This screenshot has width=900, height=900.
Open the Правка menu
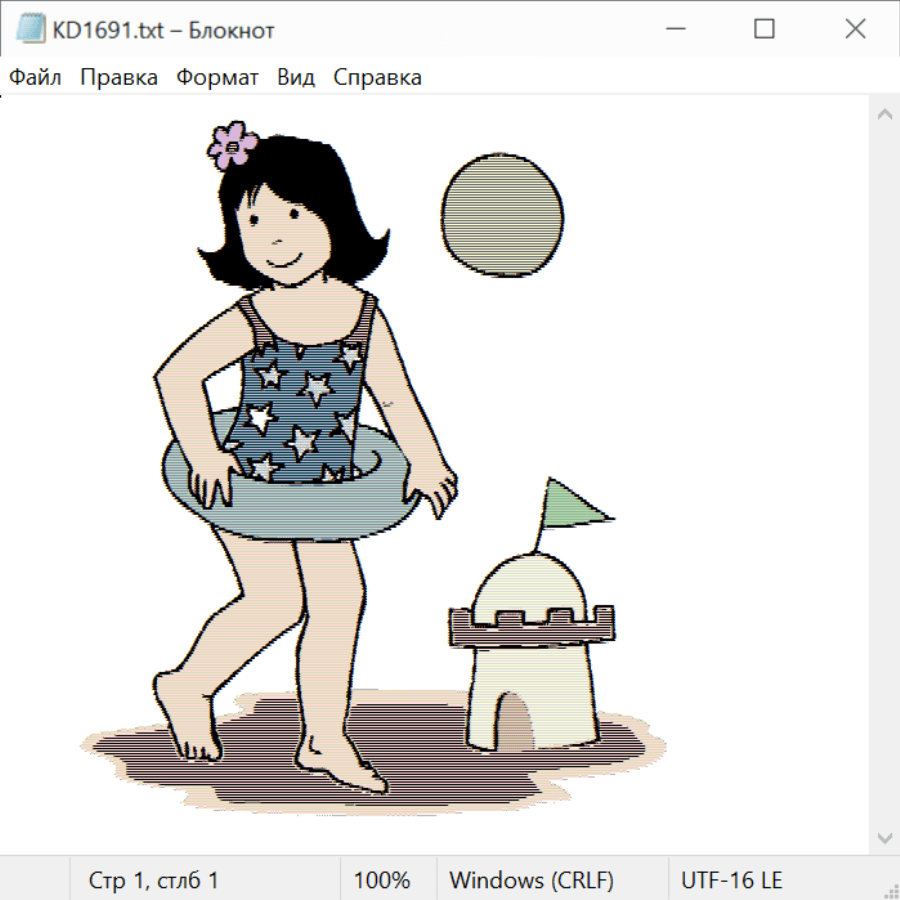[119, 78]
